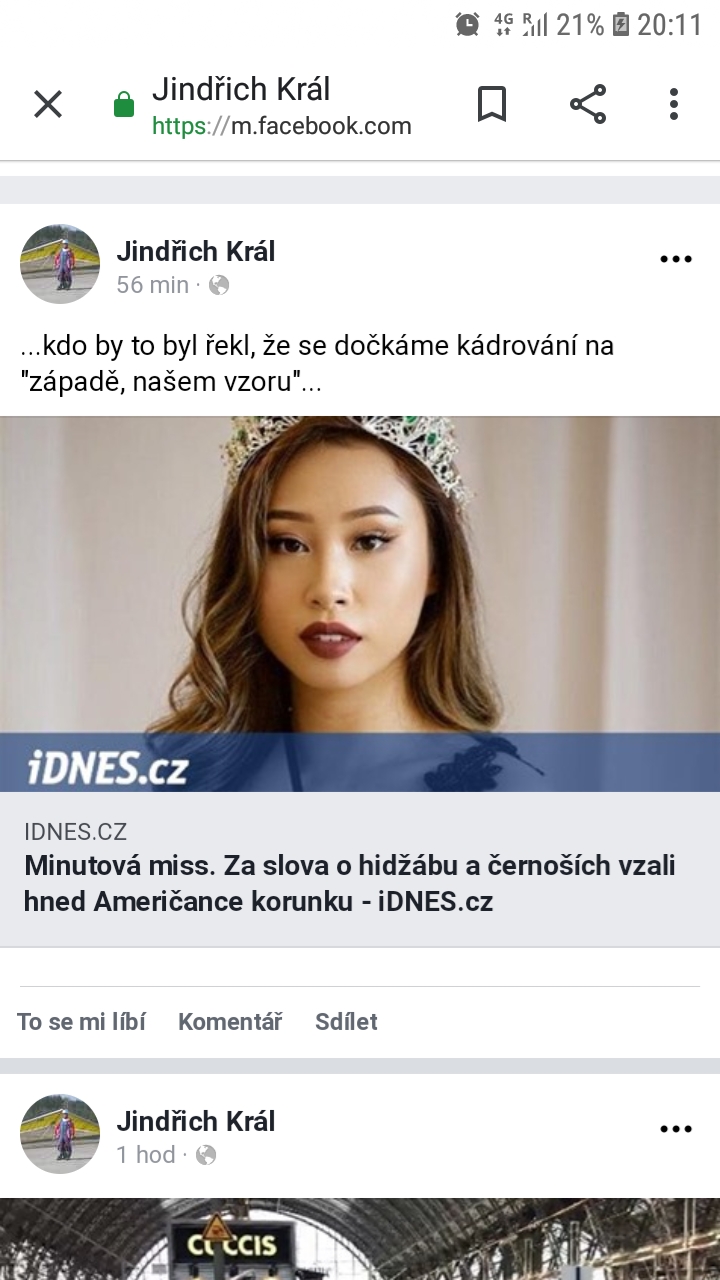Tap the m.facebook.com URL address text
Image resolution: width=720 pixels, height=1280 pixels.
click(x=282, y=126)
